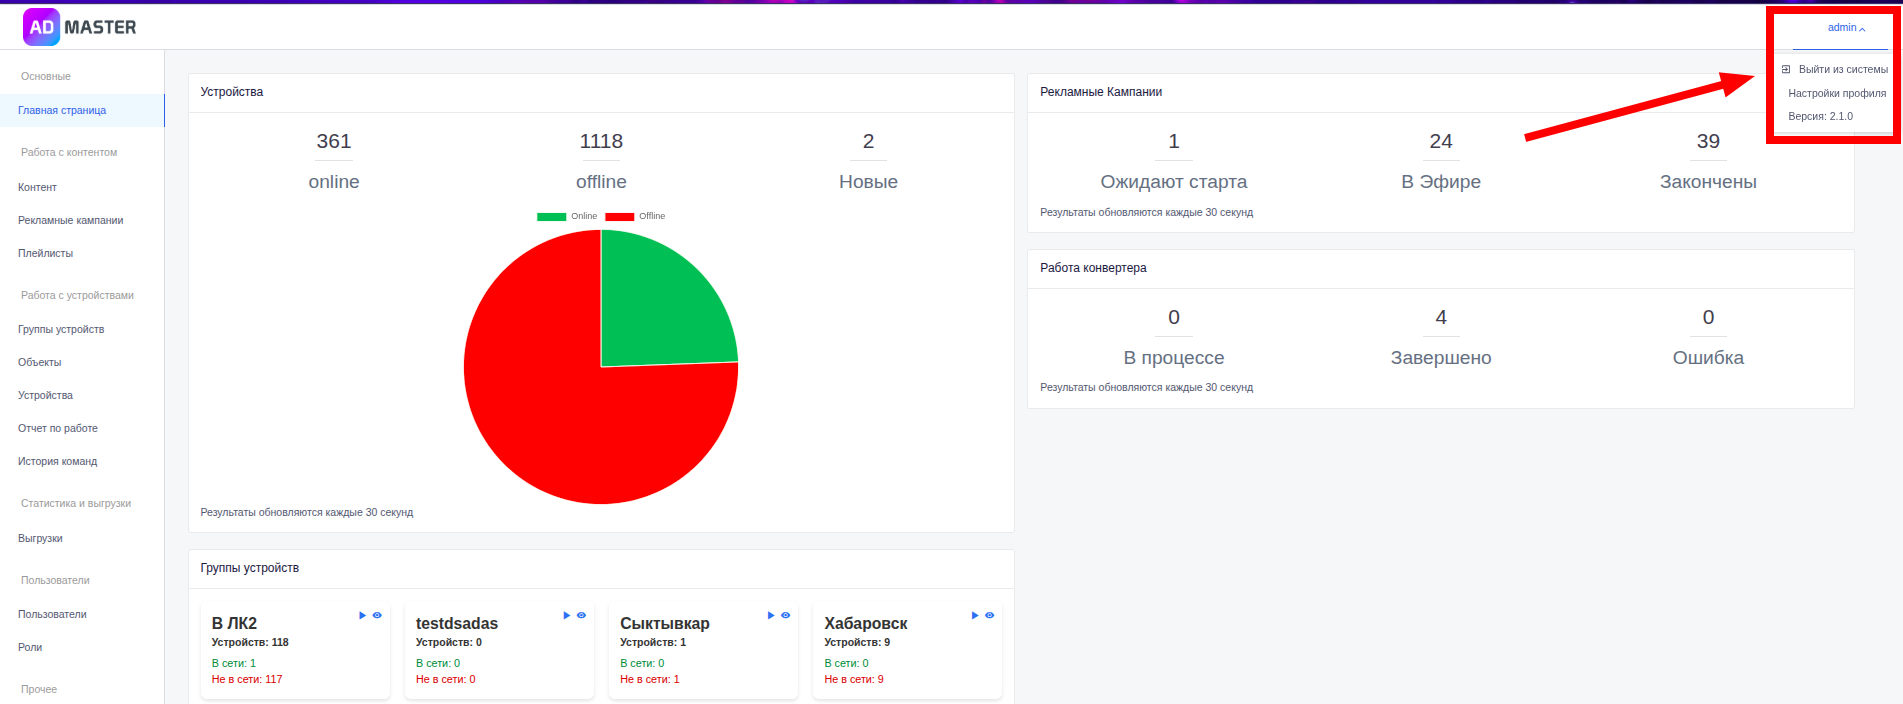Open Плейлисты in sidebar
The width and height of the screenshot is (1903, 704).
(x=45, y=253)
